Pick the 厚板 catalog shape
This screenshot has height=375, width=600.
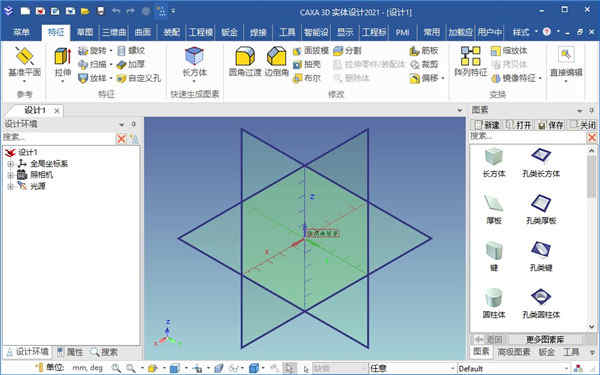tap(494, 209)
